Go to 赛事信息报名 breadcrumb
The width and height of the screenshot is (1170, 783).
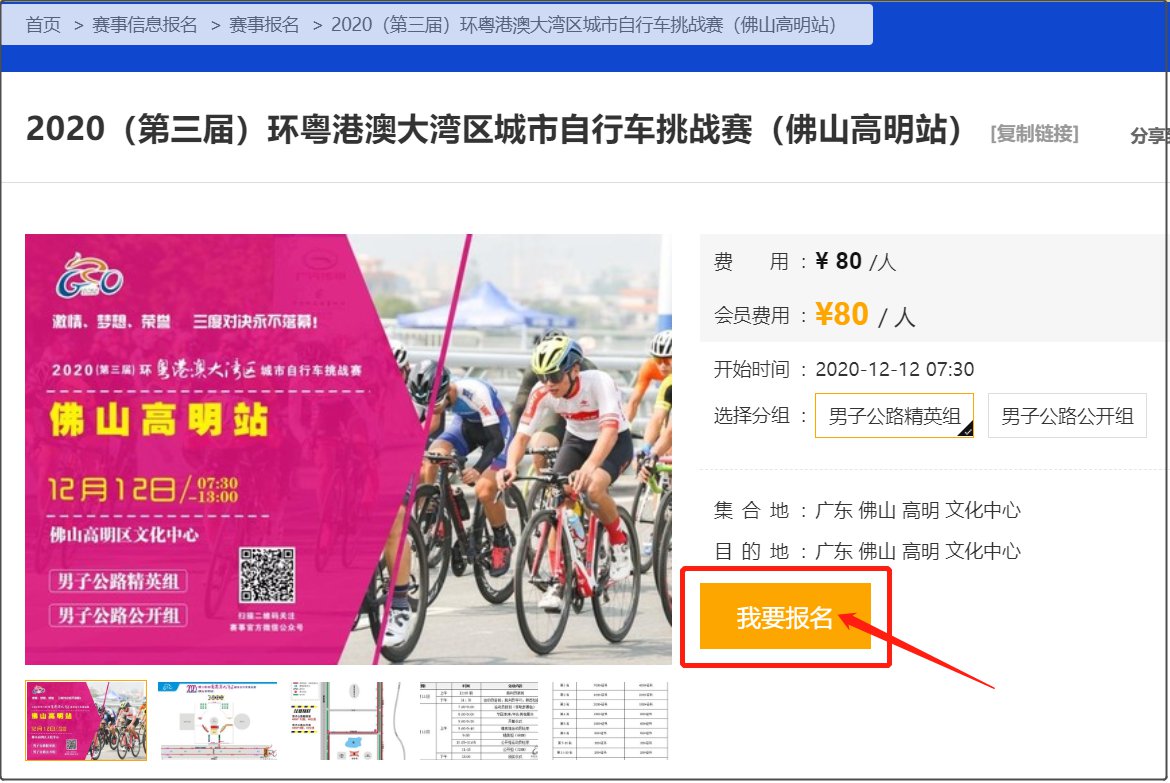[x=145, y=25]
